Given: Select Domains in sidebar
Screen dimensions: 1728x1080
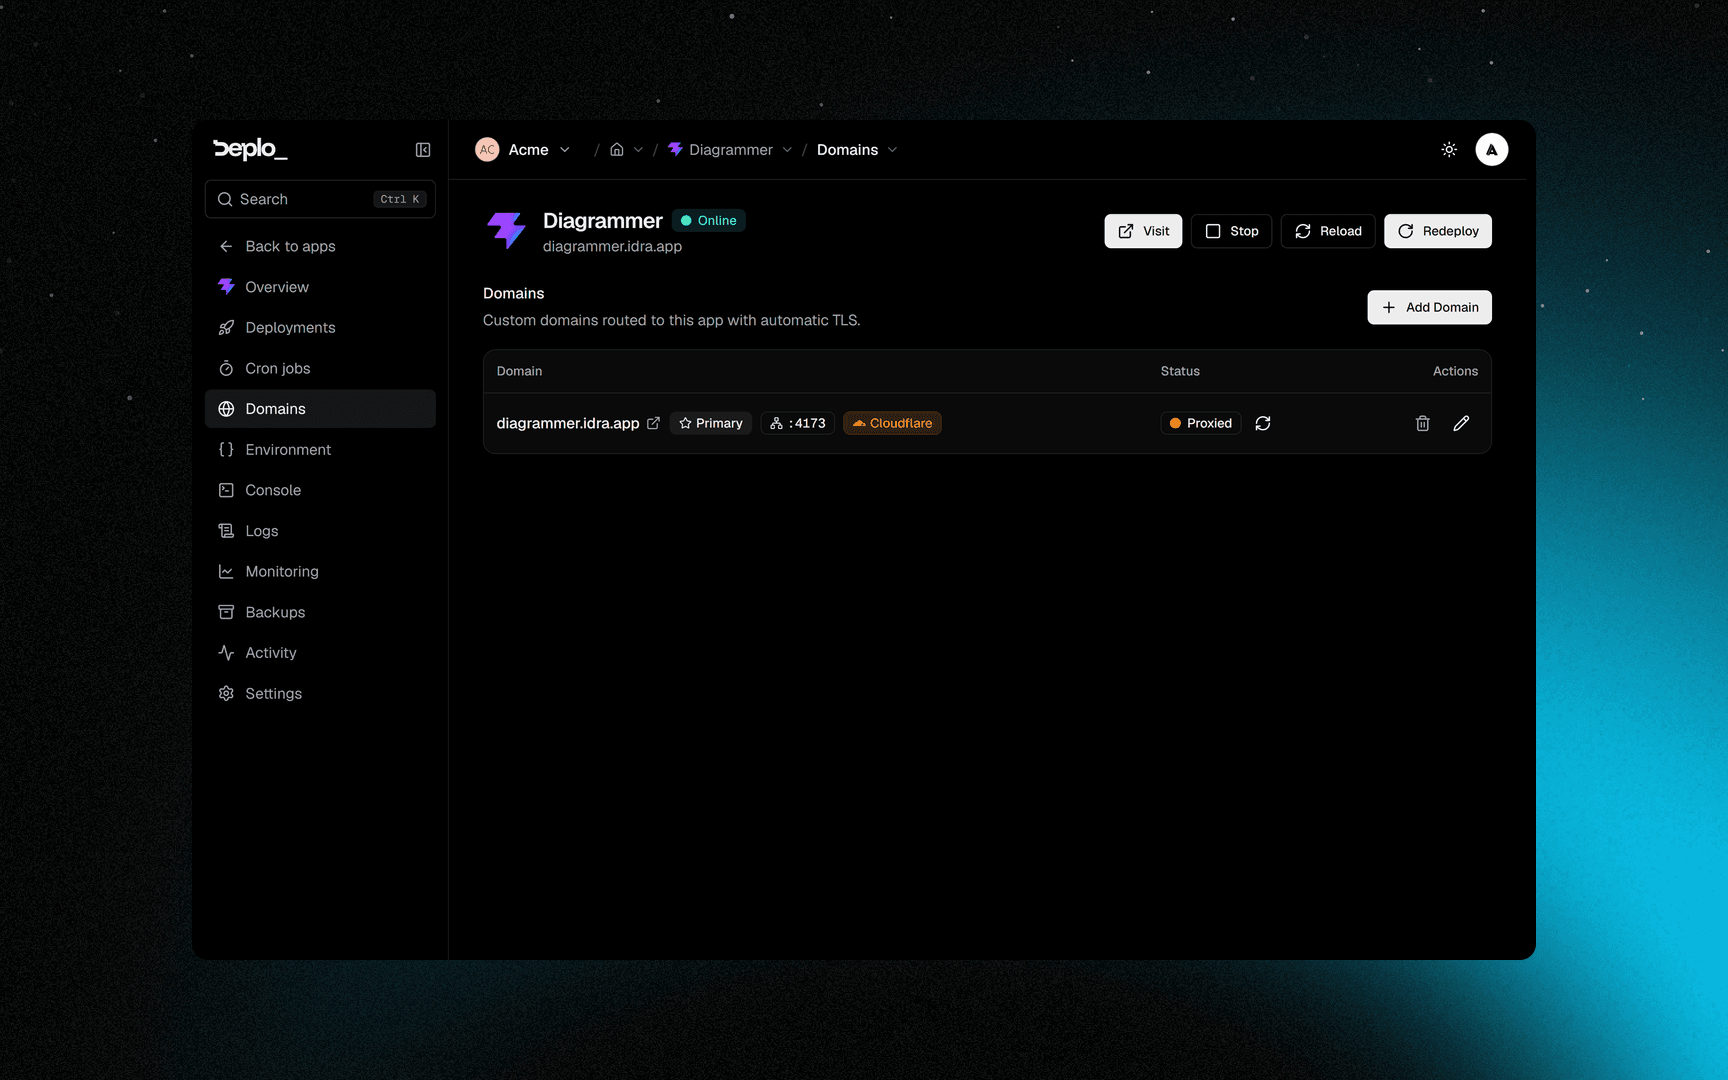Looking at the screenshot, I should tap(320, 409).
